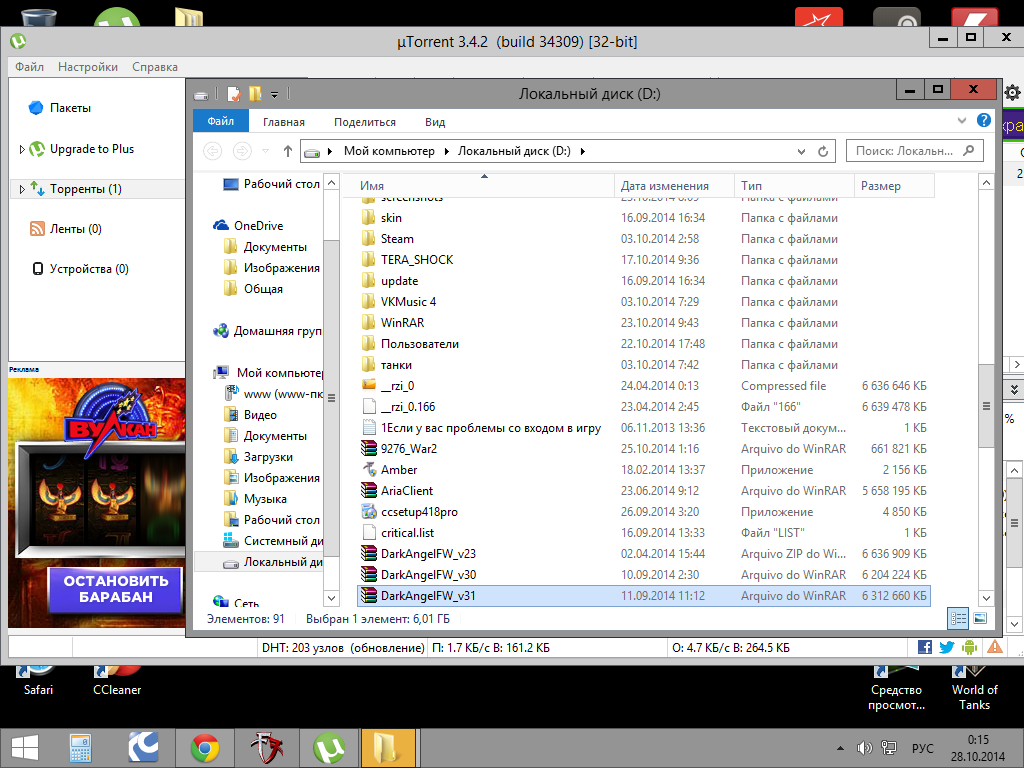Select the Пользователи folder row
The width and height of the screenshot is (1024, 768).
(x=644, y=344)
